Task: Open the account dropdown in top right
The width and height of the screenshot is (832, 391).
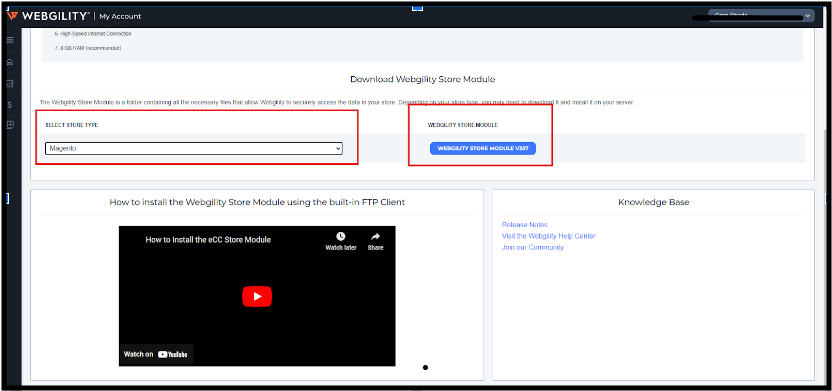Action: (x=760, y=16)
